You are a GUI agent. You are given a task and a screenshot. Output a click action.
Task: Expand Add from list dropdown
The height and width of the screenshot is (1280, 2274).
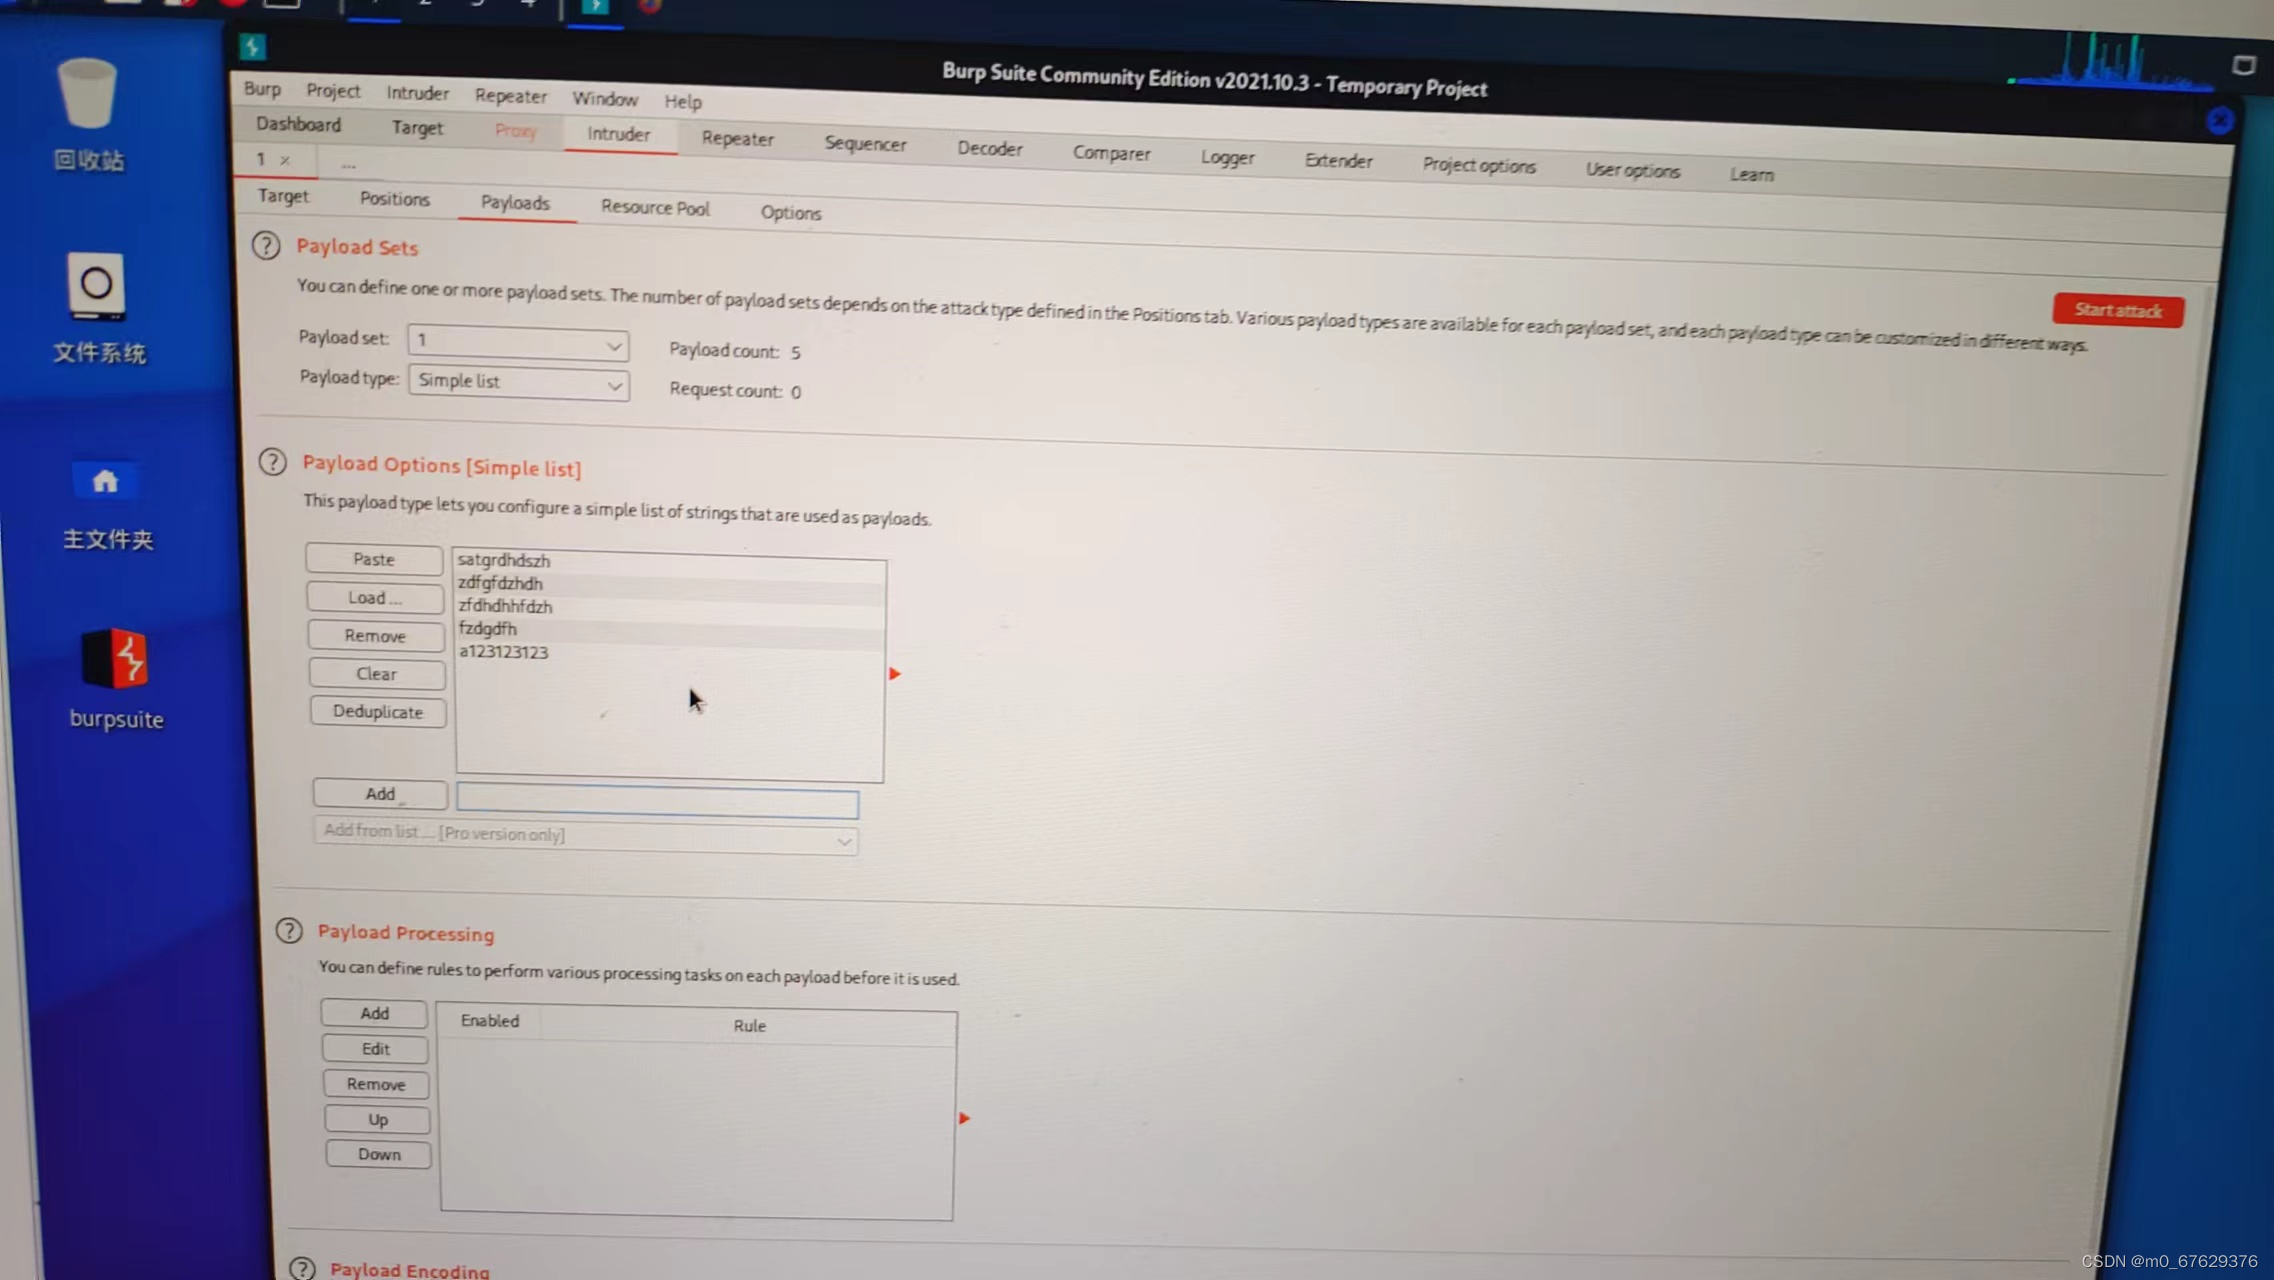pos(586,835)
